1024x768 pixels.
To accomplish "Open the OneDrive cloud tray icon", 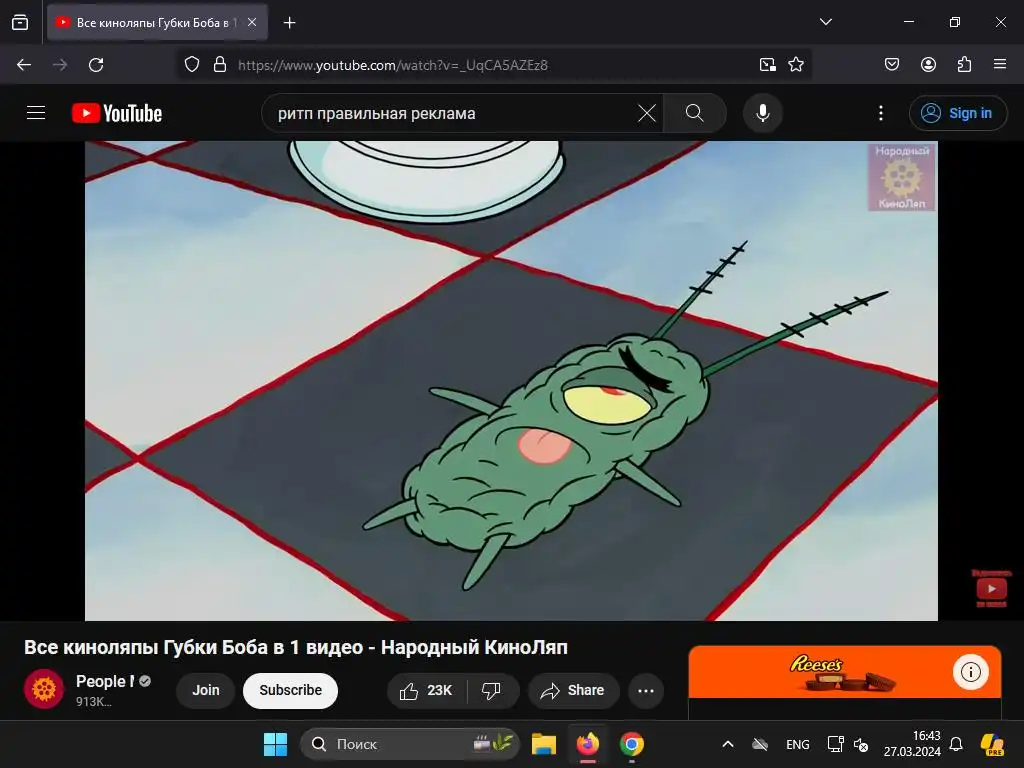I will [760, 744].
